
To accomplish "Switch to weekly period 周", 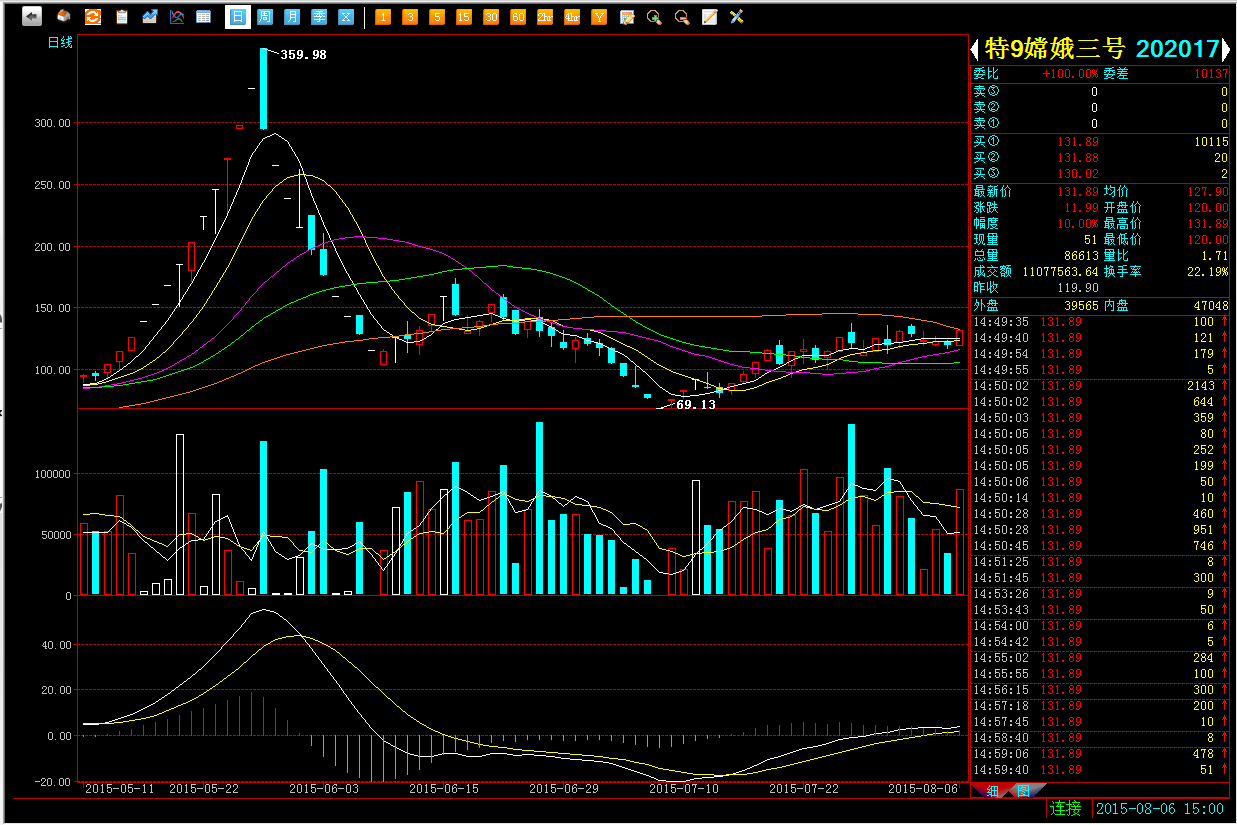I will pyautogui.click(x=264, y=17).
